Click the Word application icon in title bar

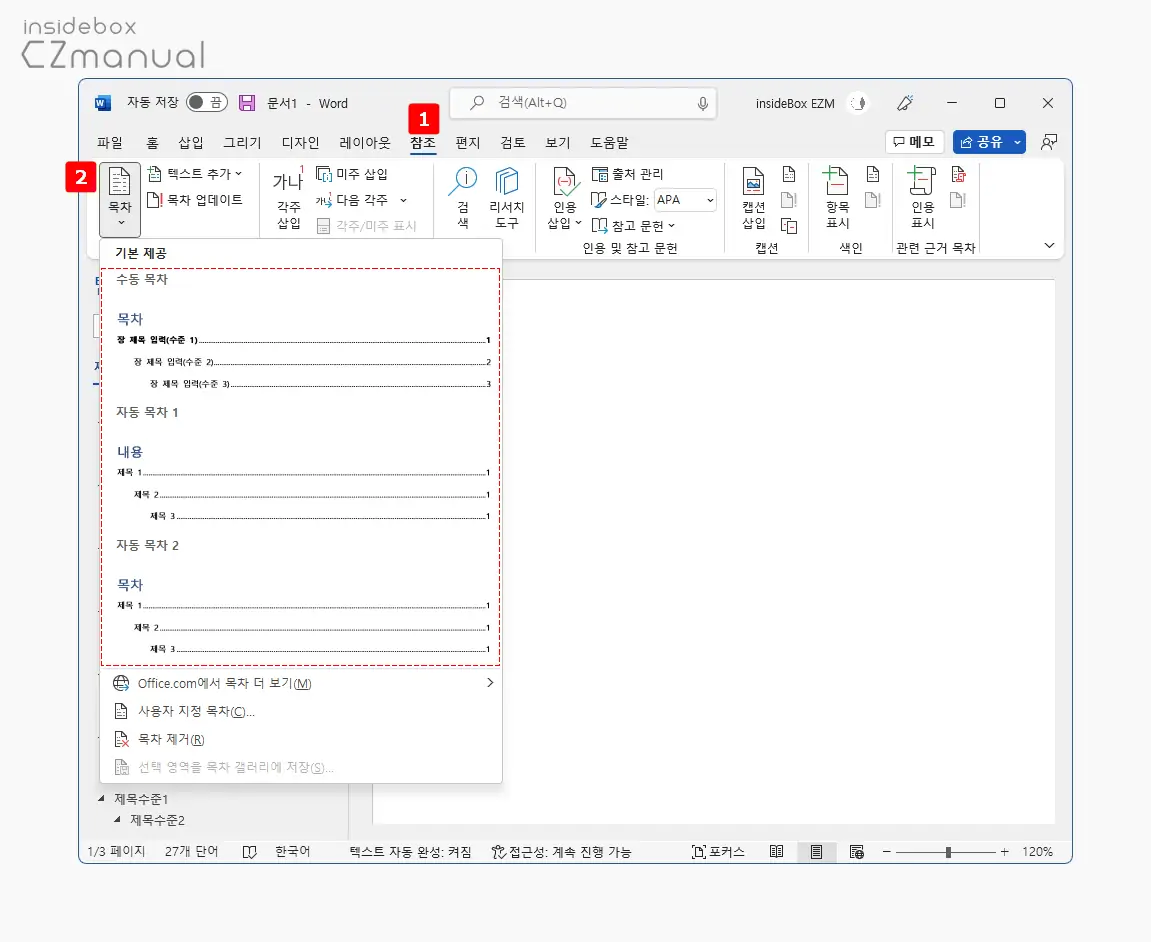[103, 103]
